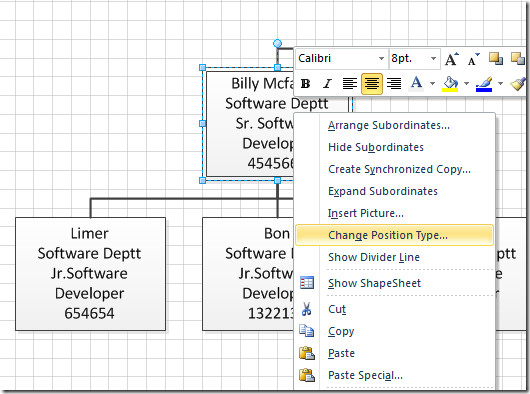Click the ShapeSheet grid icon
Viewport: 530px width, 394px height.
307,283
